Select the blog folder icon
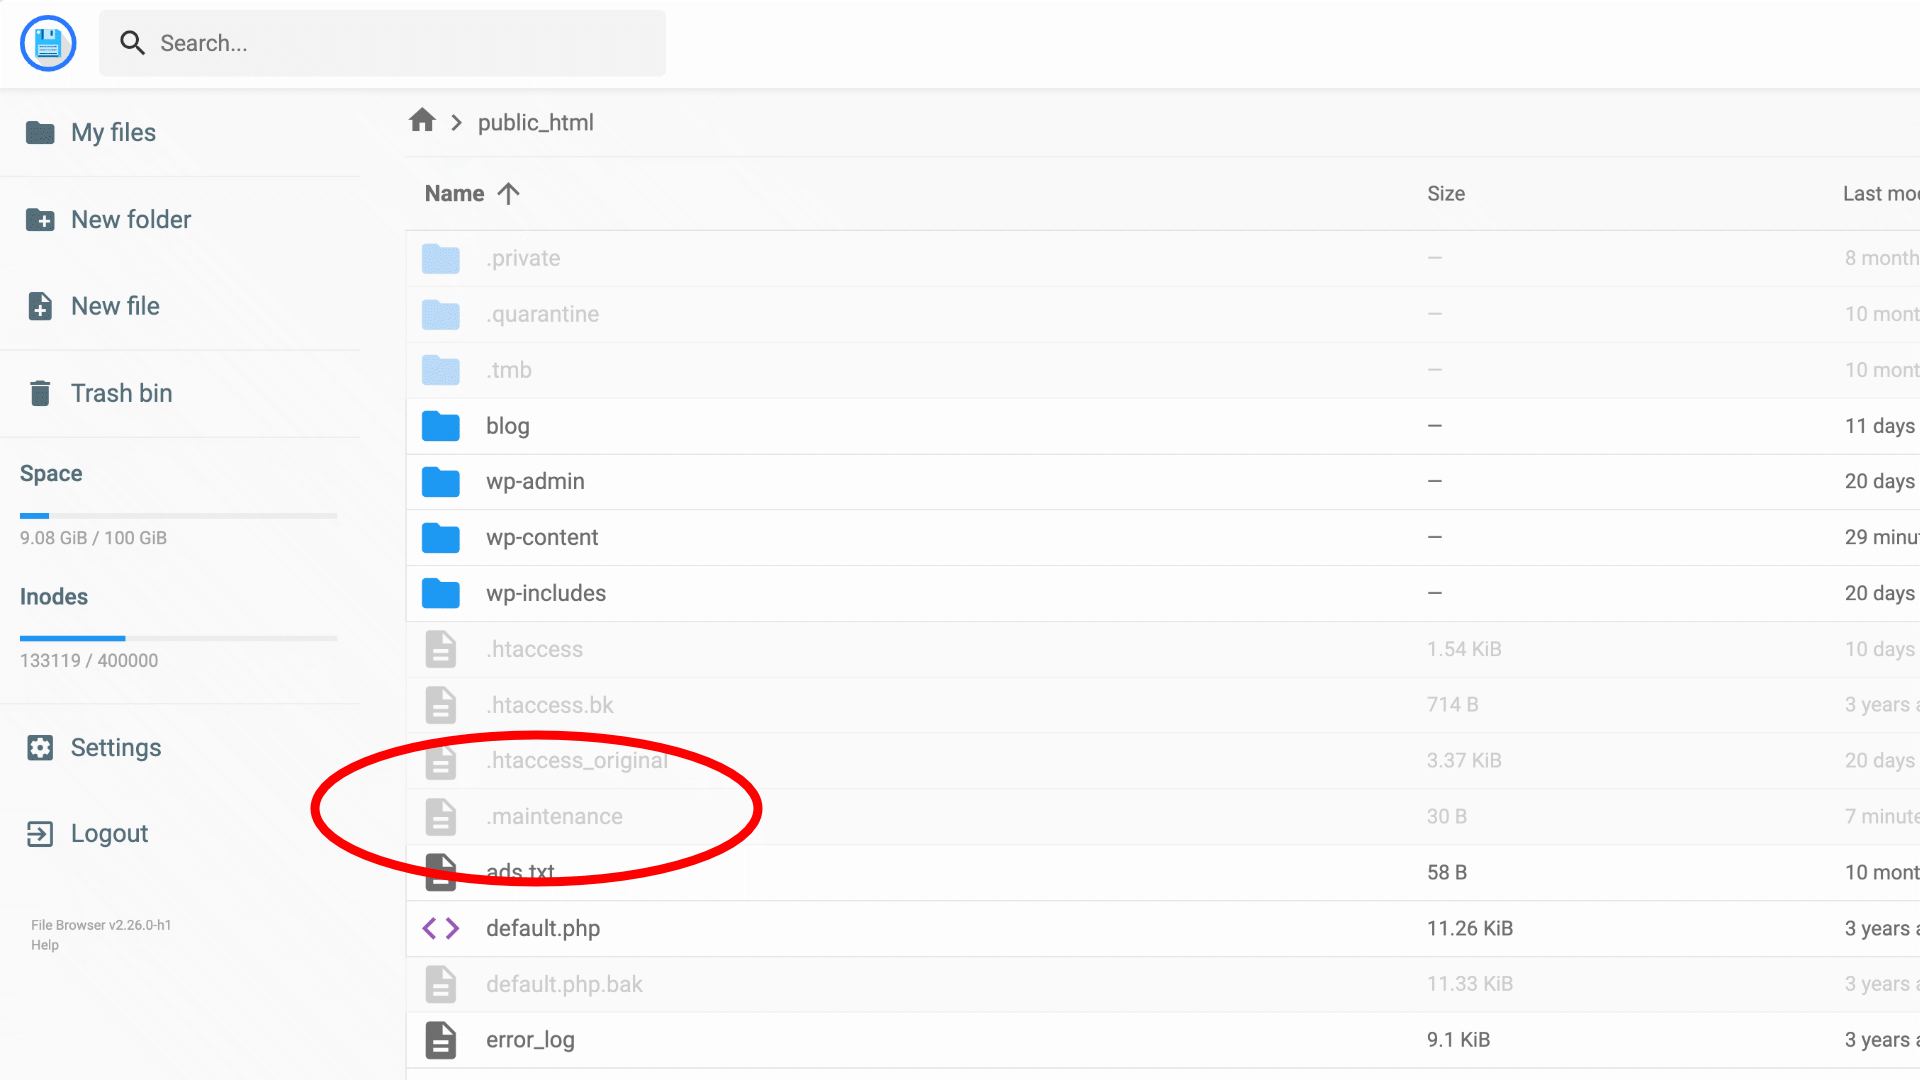Viewport: 1920px width, 1080px height. click(441, 426)
